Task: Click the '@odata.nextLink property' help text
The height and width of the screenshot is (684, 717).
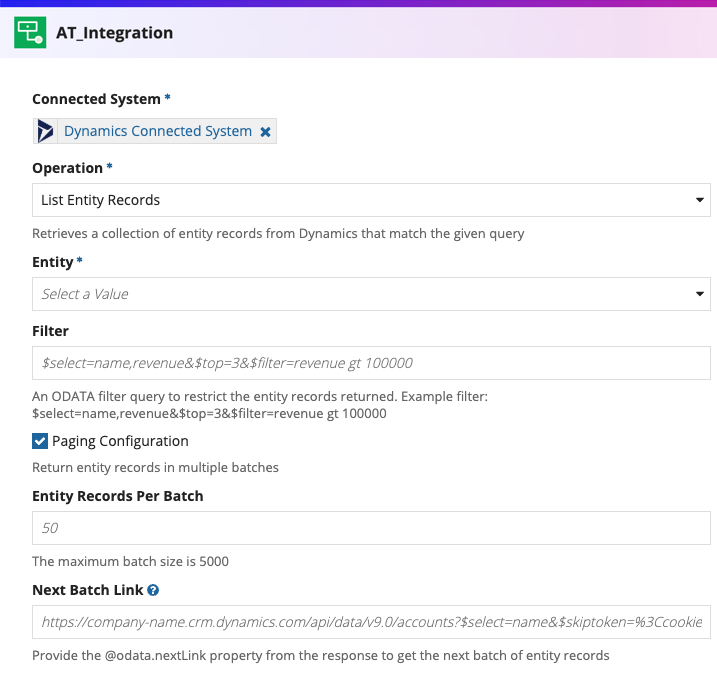Action: tap(321, 656)
